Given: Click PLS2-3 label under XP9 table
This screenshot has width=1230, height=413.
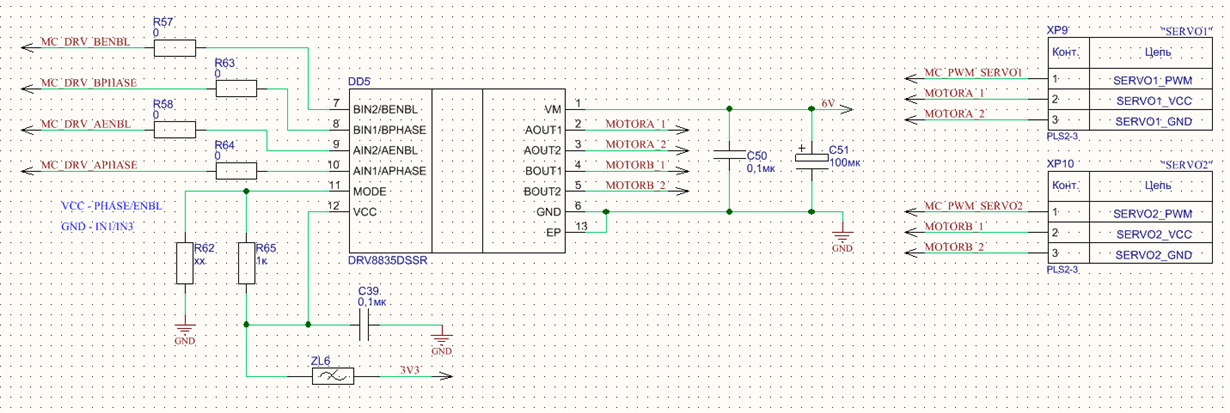Looking at the screenshot, I should (x=1062, y=136).
